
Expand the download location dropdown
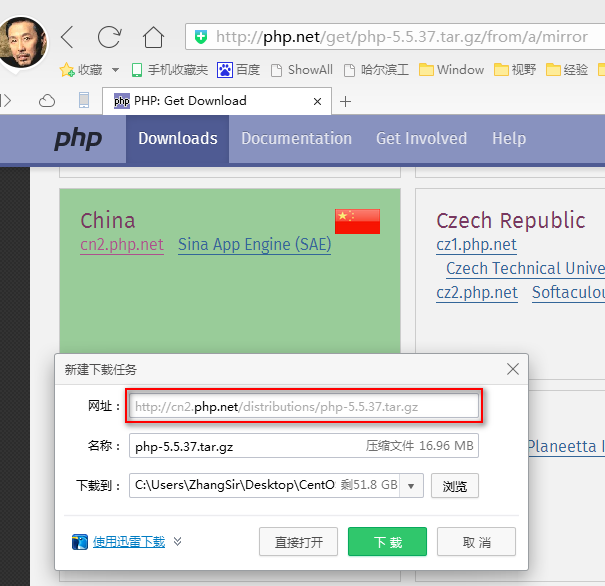411,486
